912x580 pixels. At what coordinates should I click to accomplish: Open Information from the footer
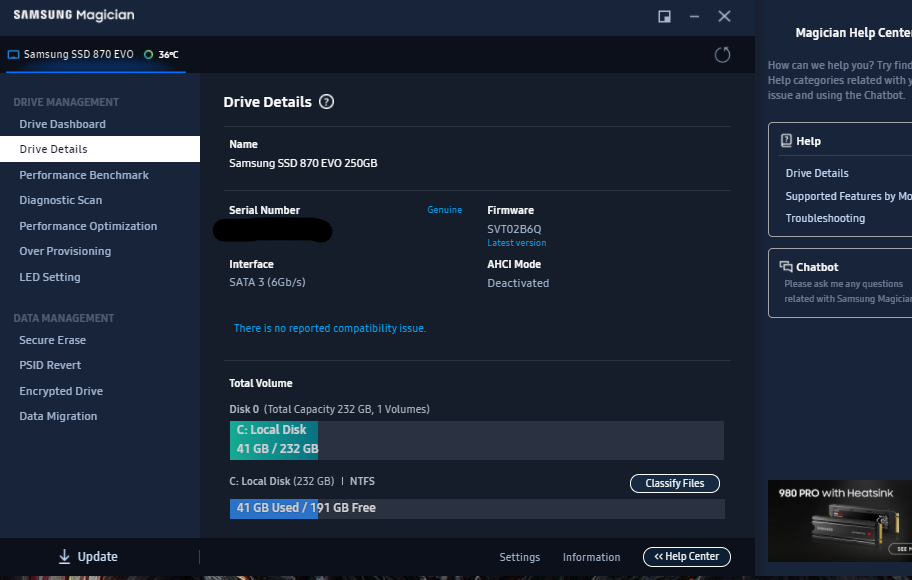coord(591,557)
